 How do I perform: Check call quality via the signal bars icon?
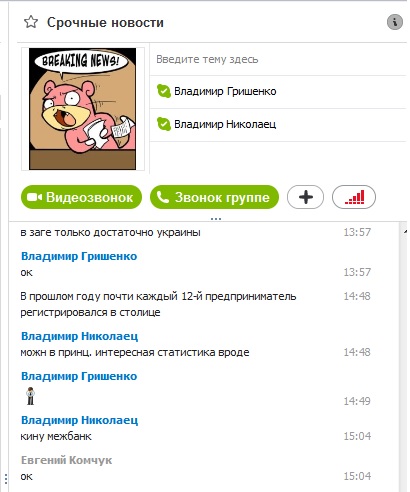(354, 197)
